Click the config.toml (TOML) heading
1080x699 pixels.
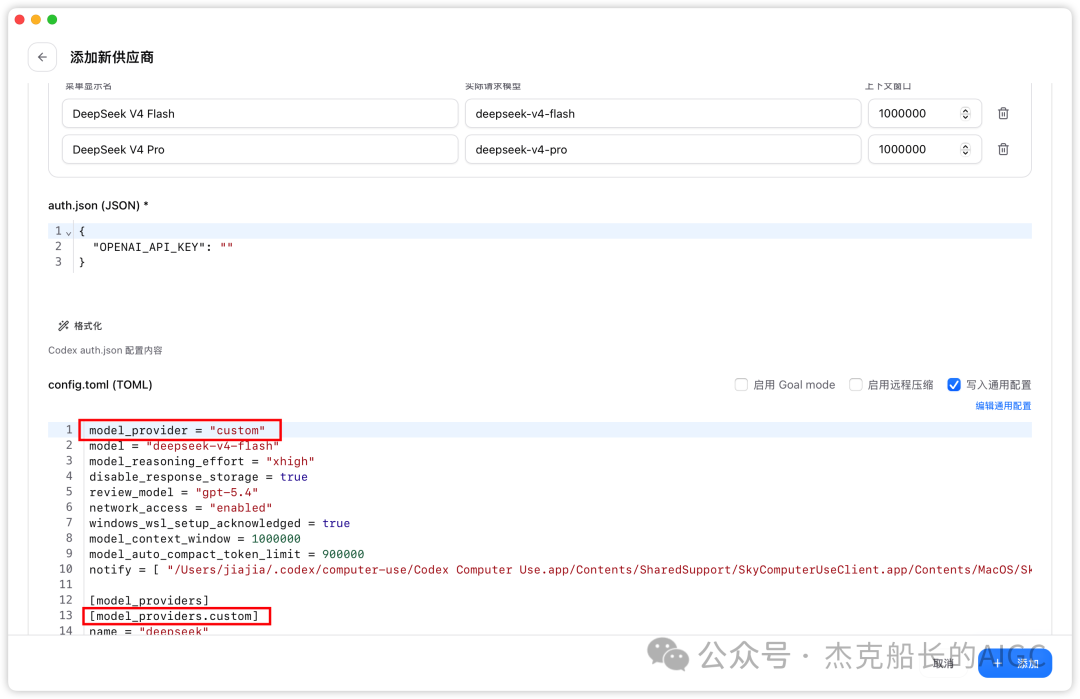pos(100,384)
